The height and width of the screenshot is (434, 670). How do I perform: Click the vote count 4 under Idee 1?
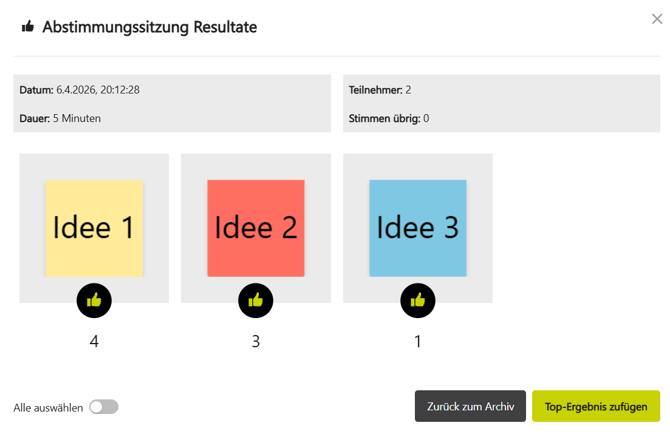(94, 342)
